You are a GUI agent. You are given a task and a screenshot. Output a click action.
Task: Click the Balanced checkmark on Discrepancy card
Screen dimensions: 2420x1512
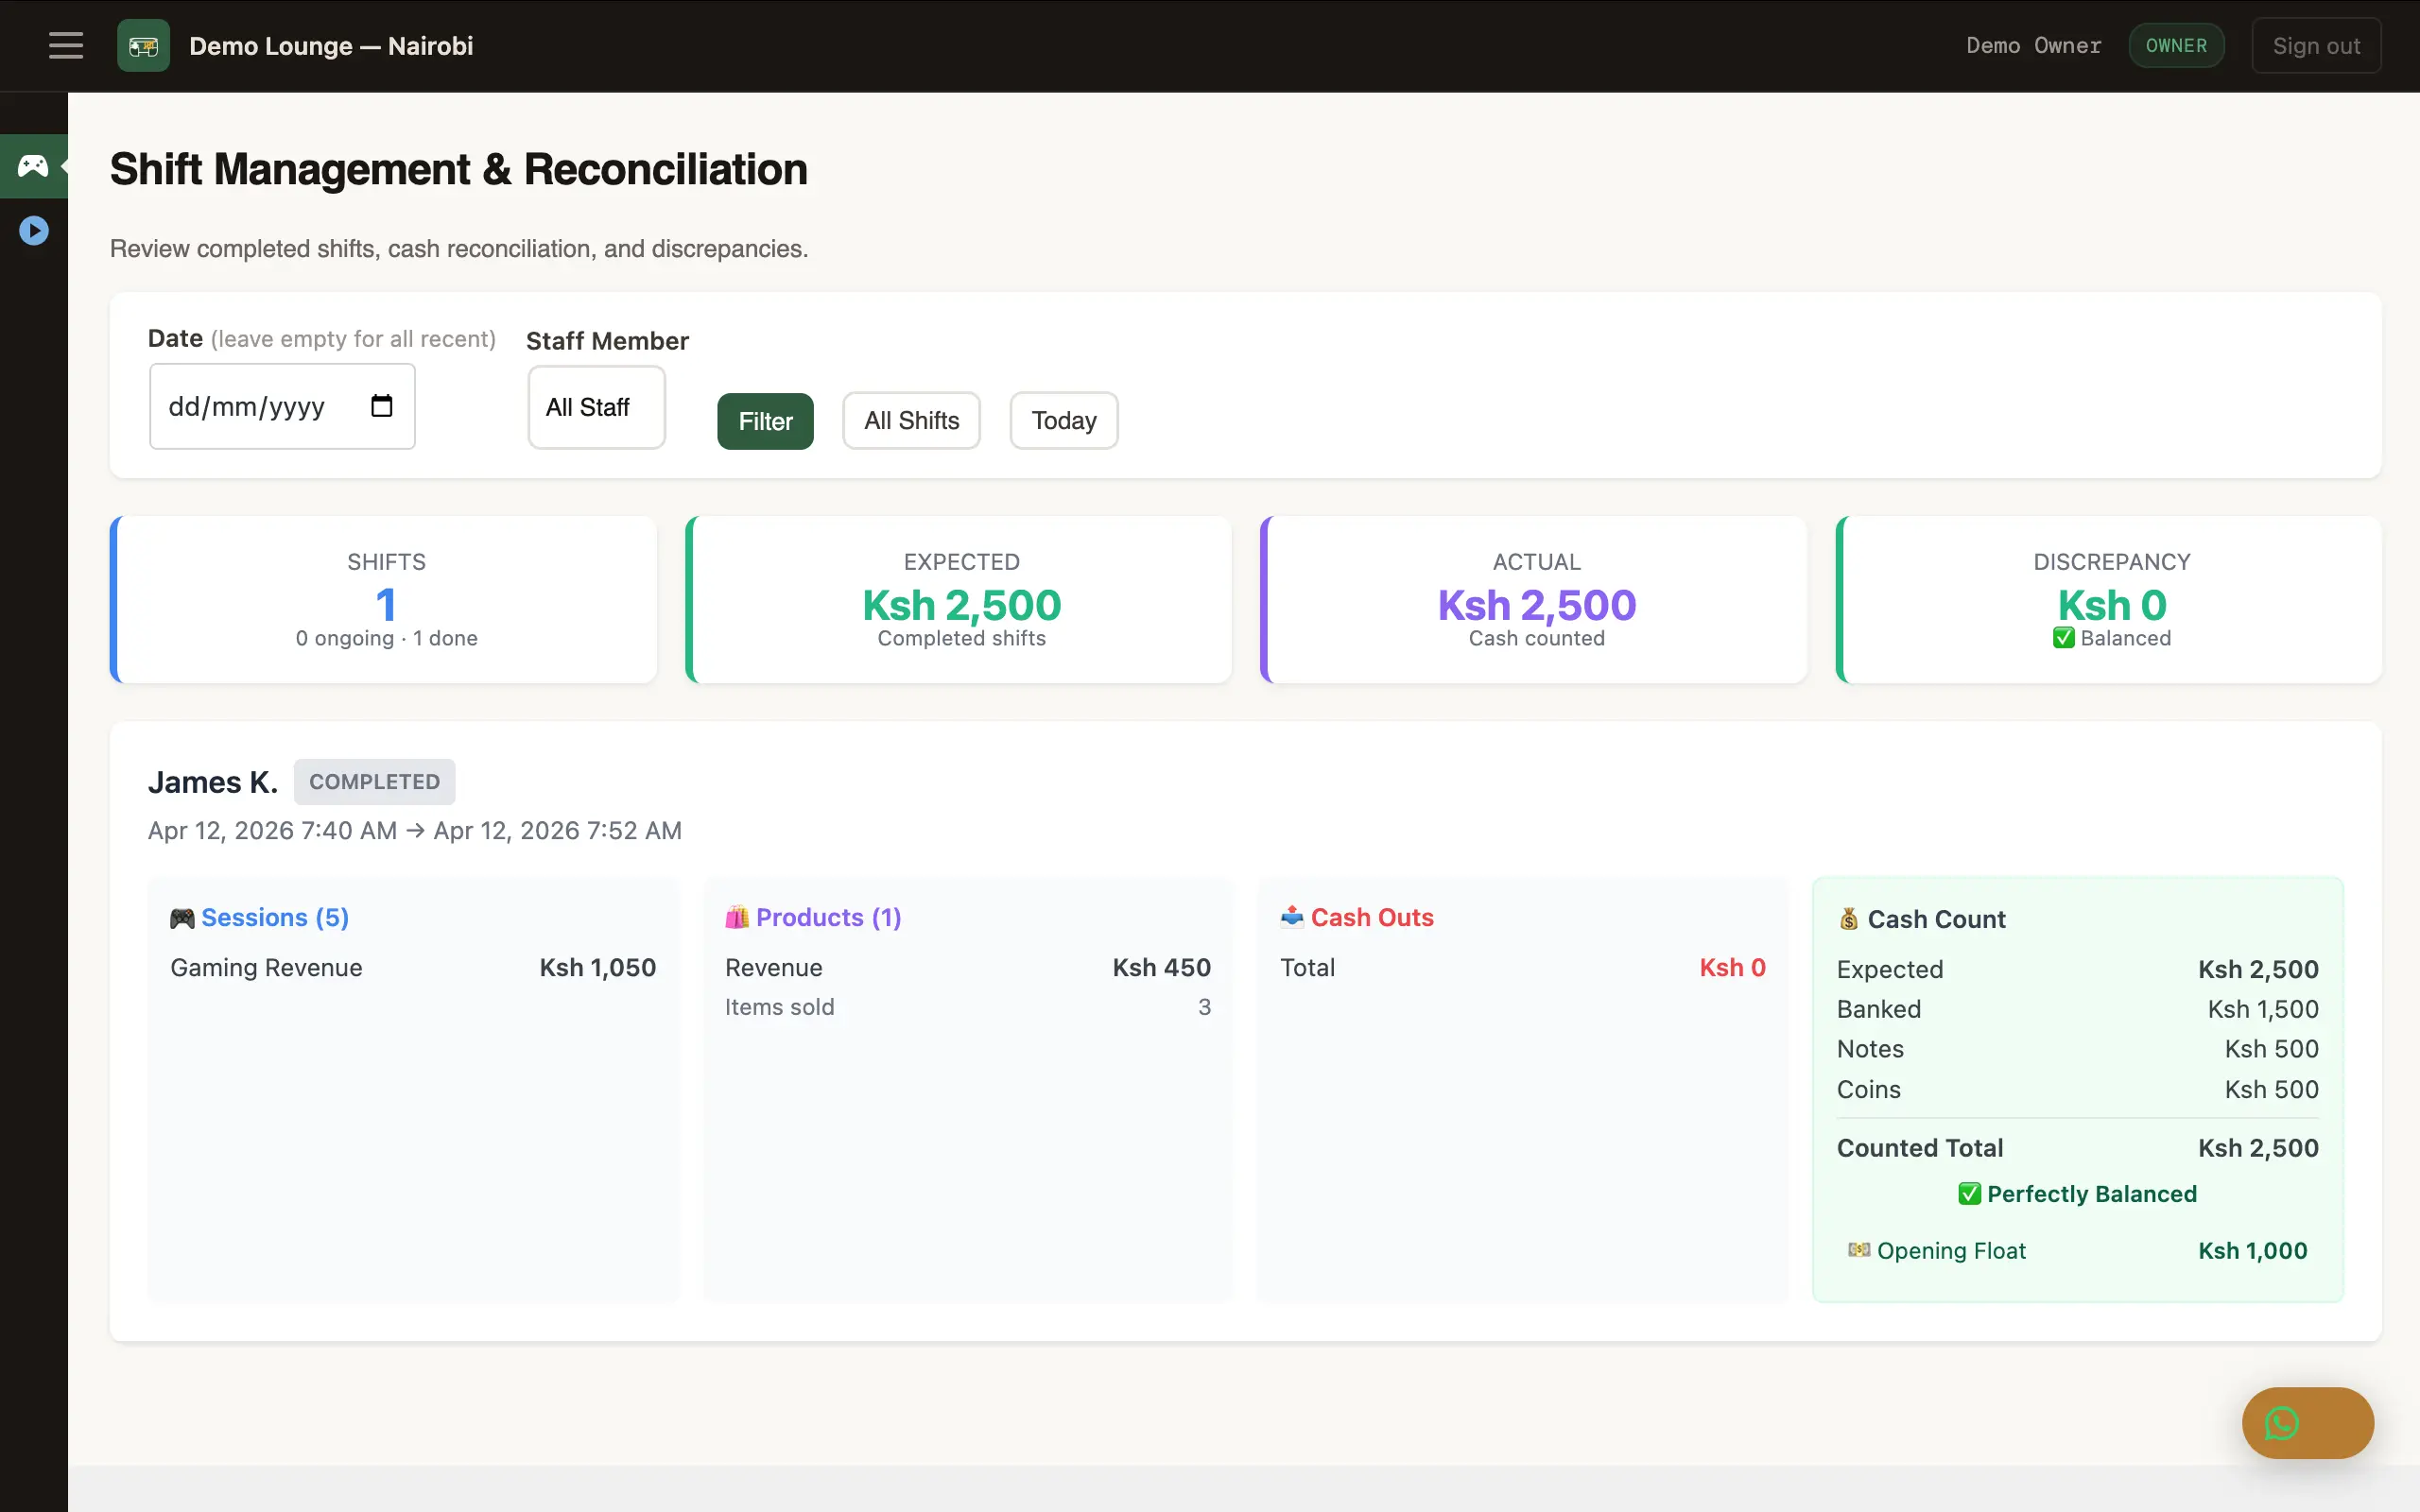(2062, 637)
